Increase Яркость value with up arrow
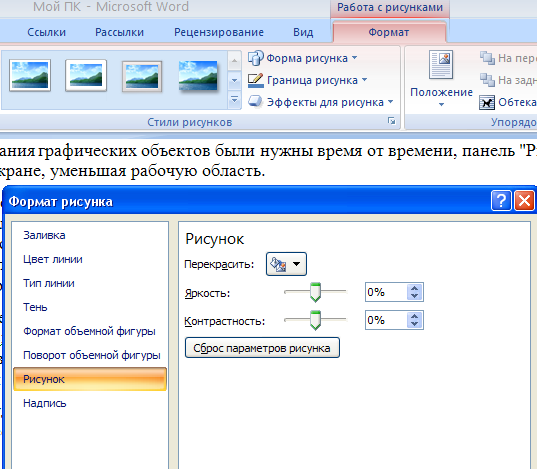 coord(414,288)
